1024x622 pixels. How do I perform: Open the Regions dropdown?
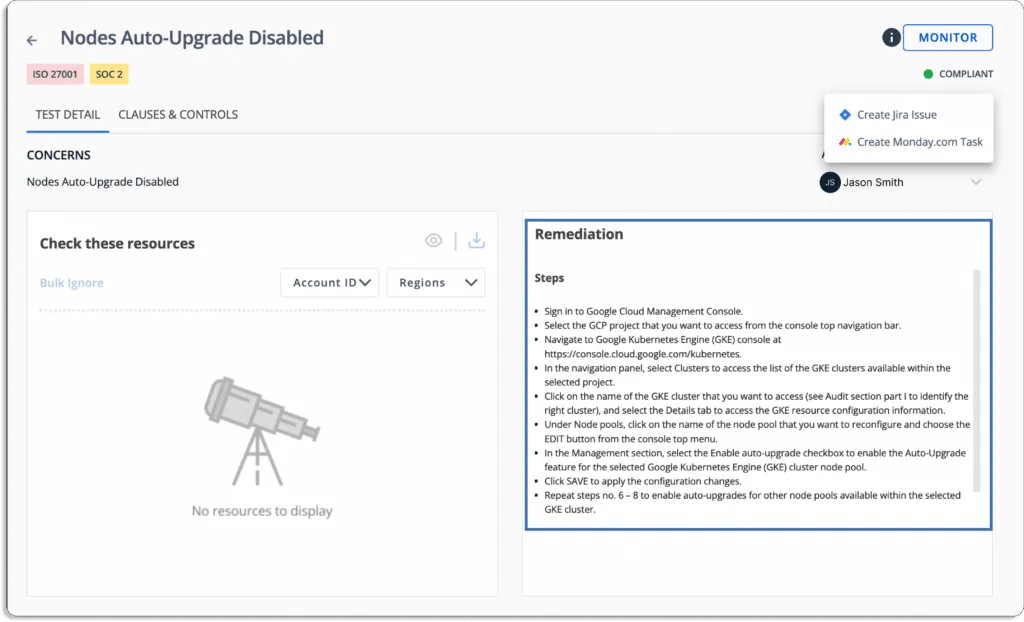click(x=435, y=282)
